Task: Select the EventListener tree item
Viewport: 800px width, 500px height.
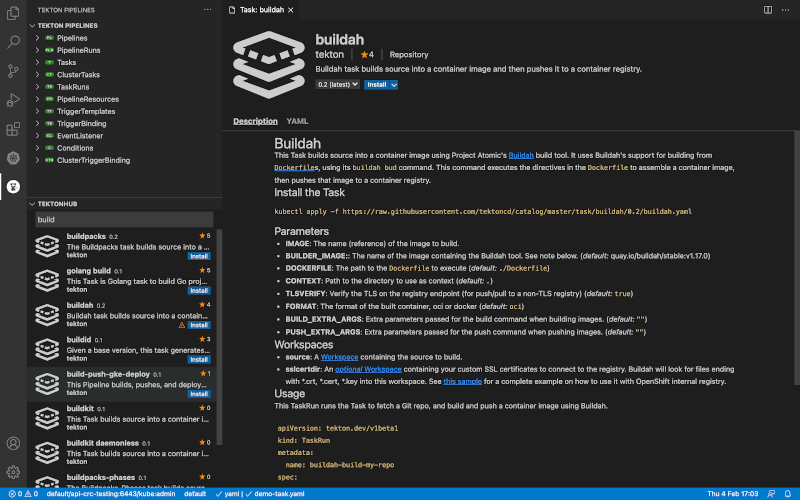Action: coord(80,136)
